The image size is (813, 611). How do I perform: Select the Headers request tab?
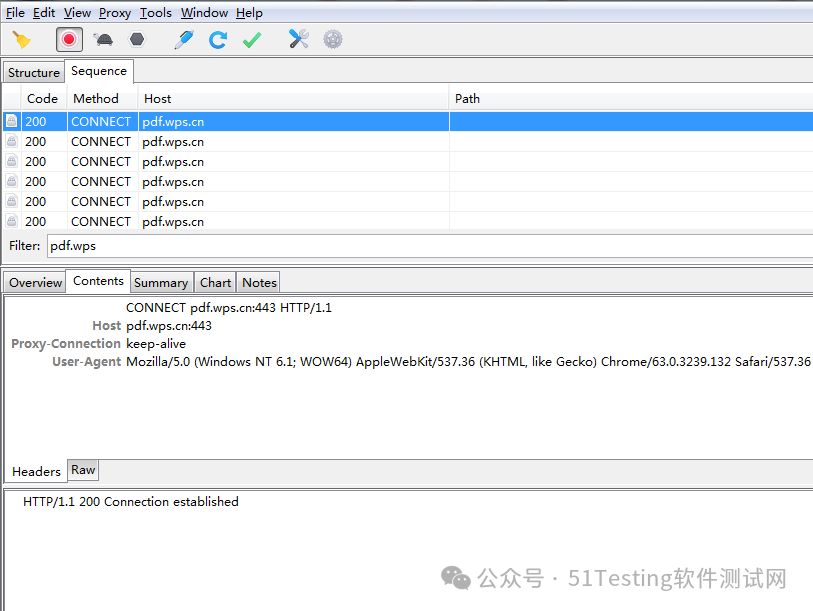[x=36, y=471]
